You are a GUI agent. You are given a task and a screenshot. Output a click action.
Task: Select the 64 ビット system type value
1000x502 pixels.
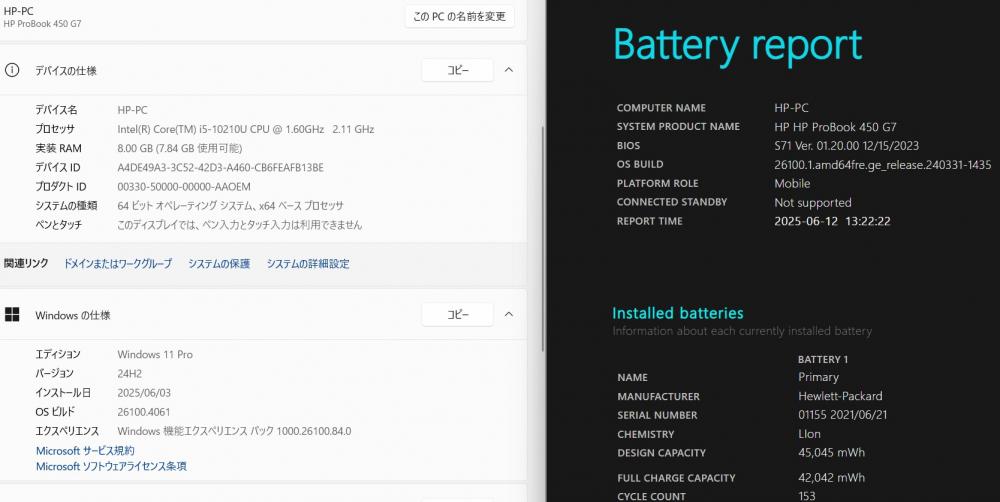click(x=230, y=205)
